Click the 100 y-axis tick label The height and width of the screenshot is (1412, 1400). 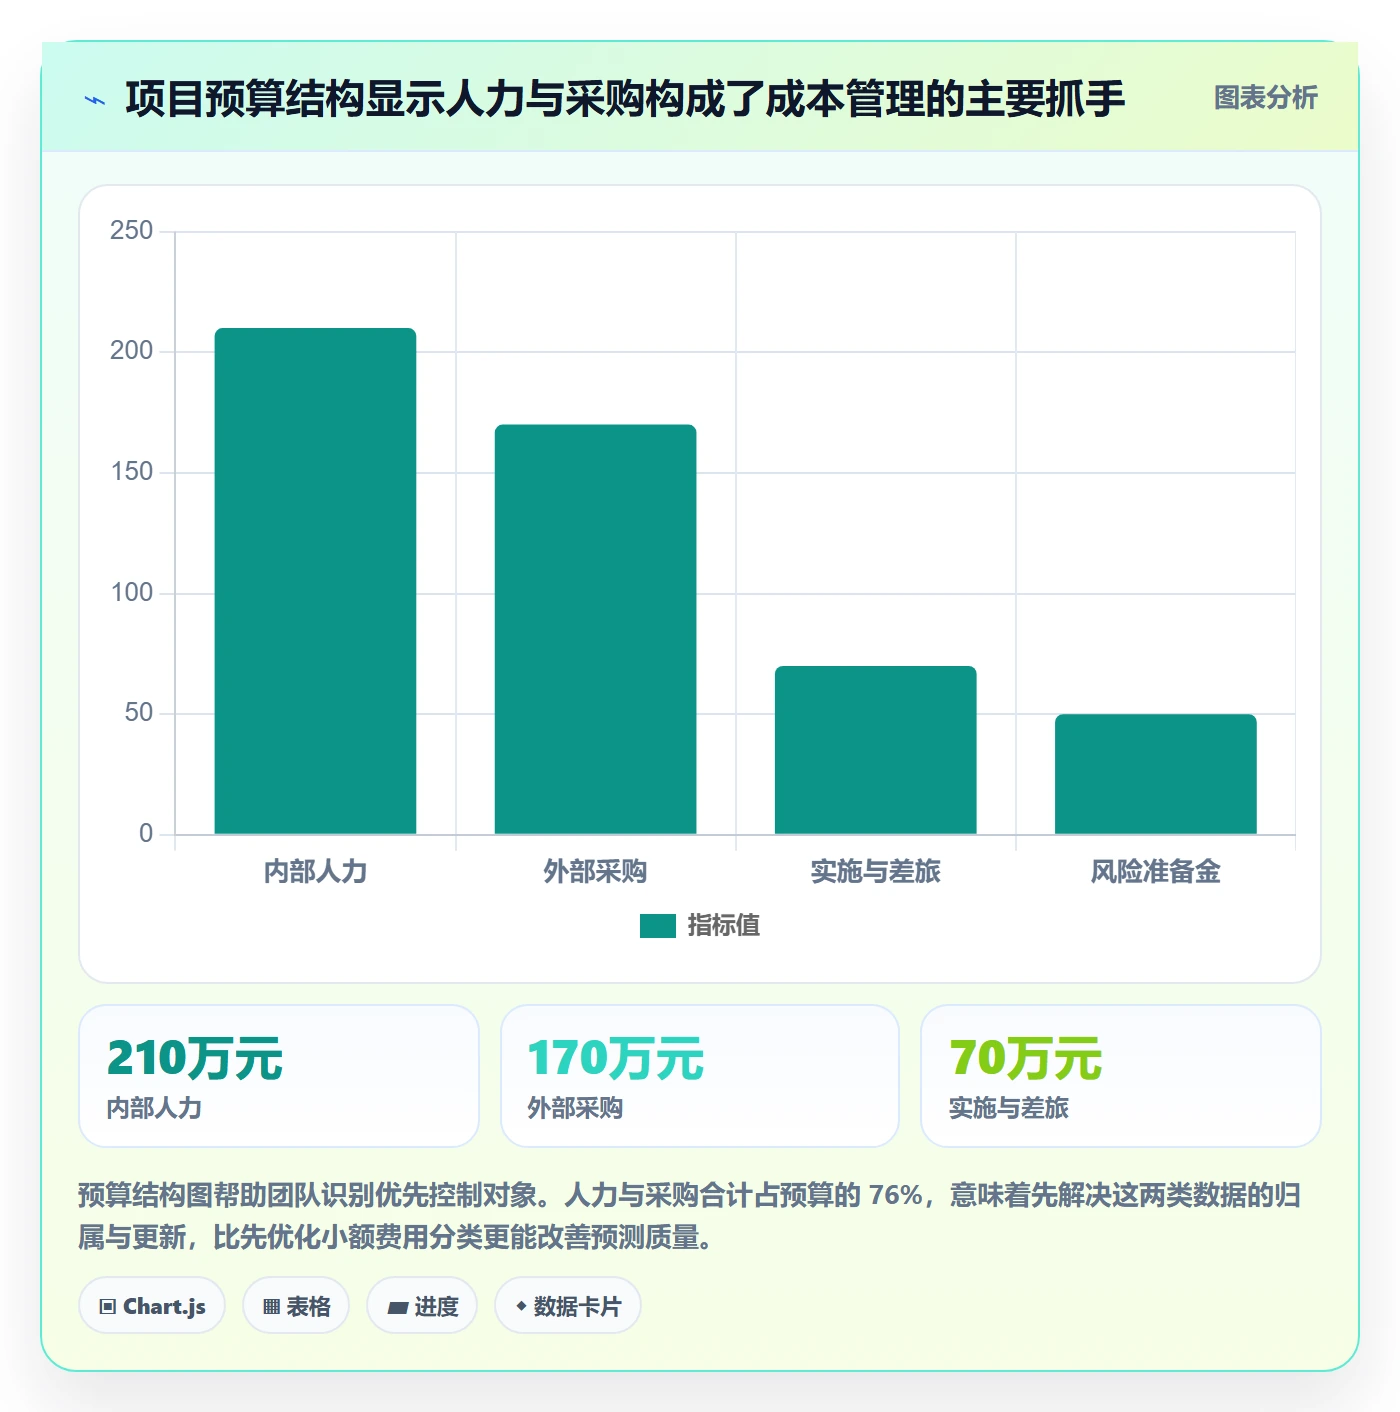pos(132,593)
